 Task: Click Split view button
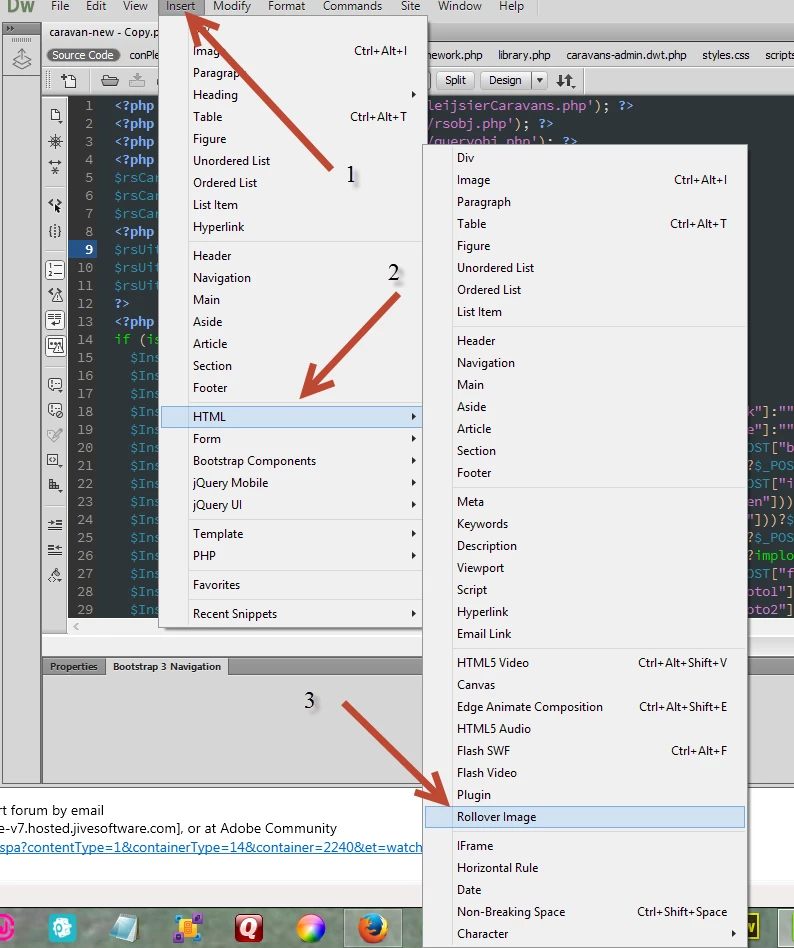pyautogui.click(x=455, y=80)
